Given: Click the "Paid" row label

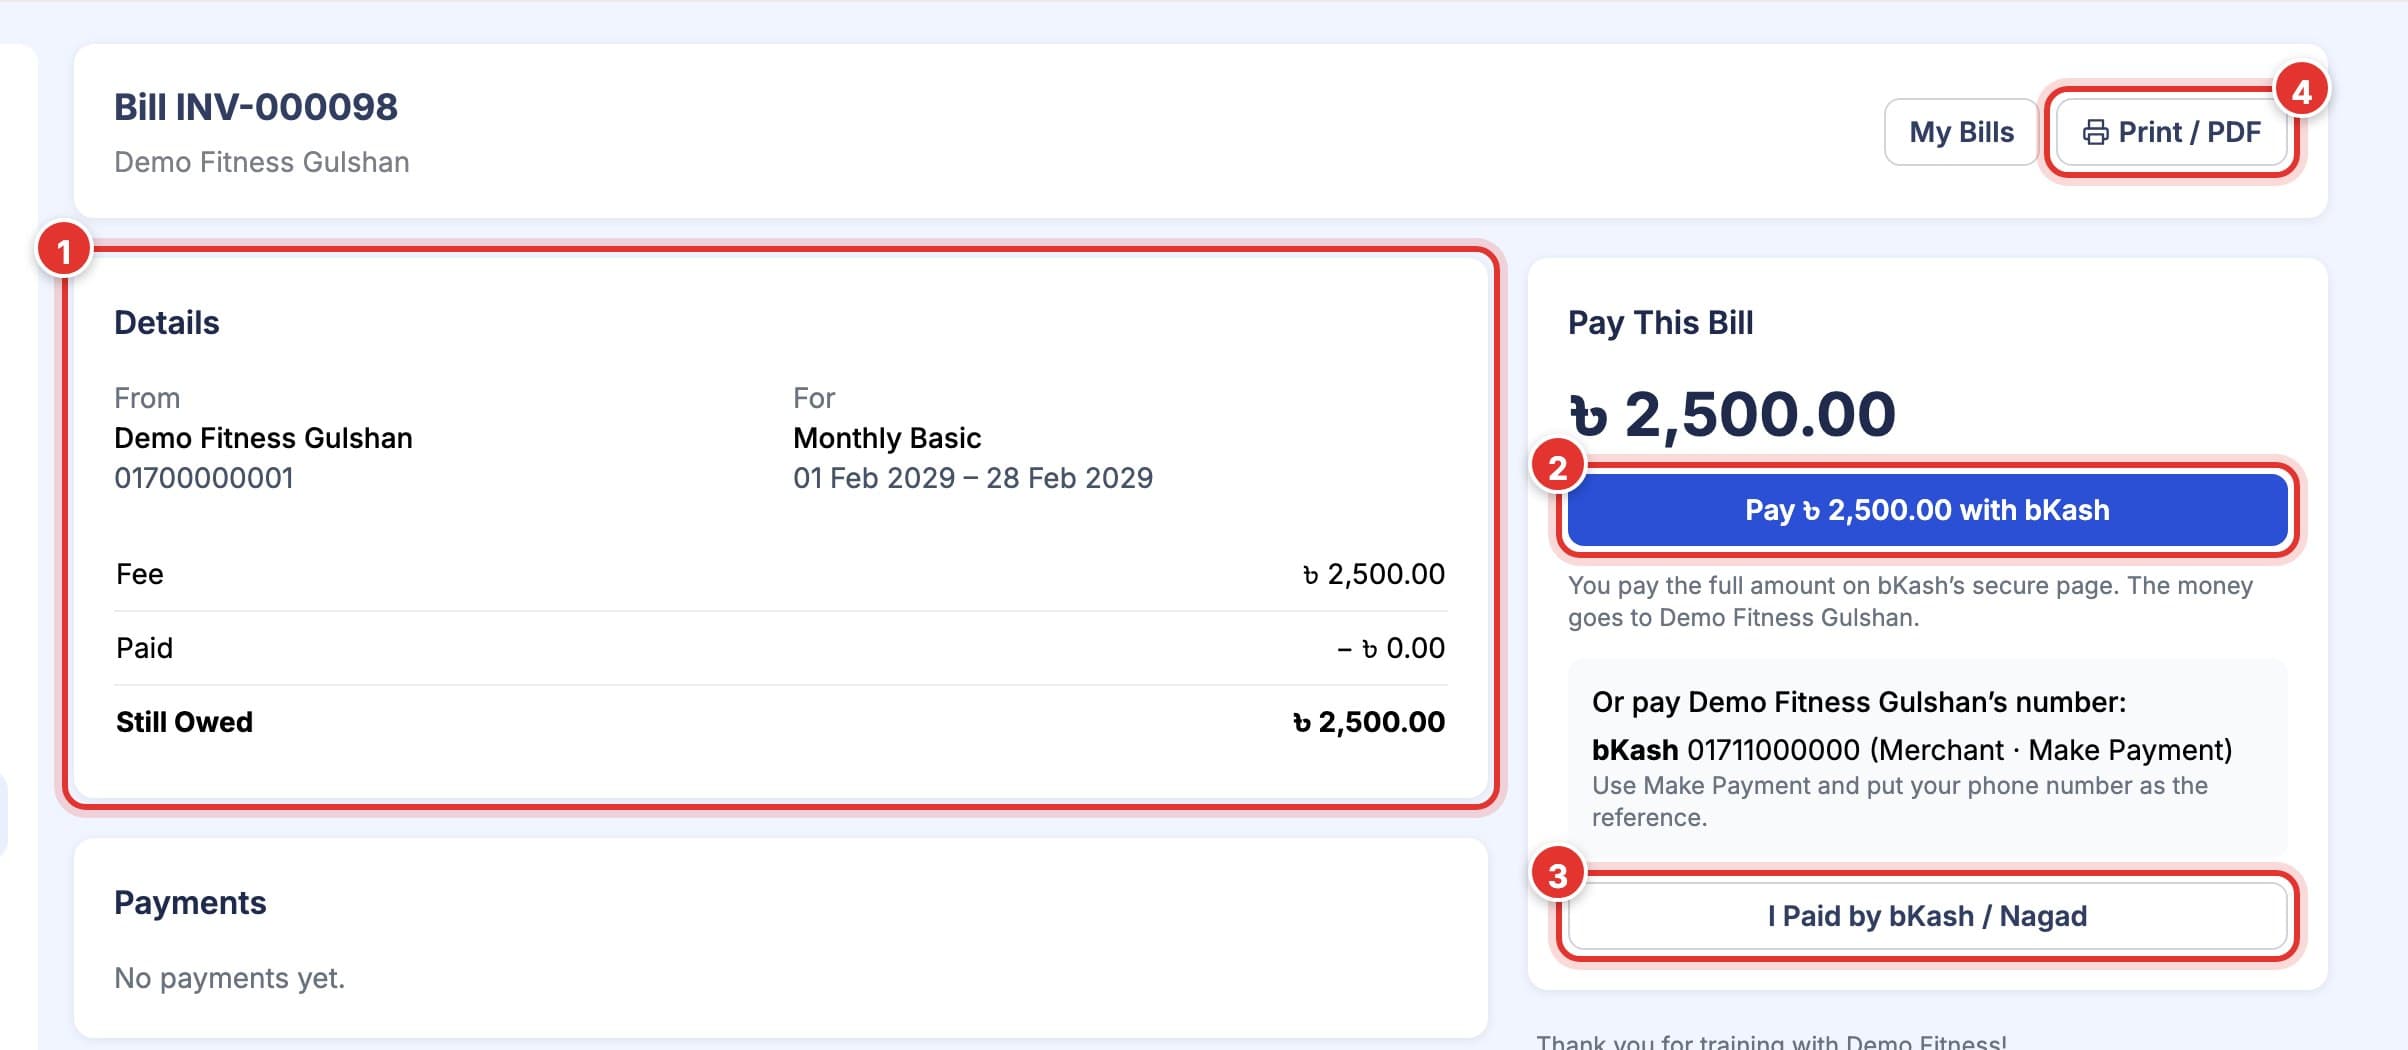Looking at the screenshot, I should 145,648.
